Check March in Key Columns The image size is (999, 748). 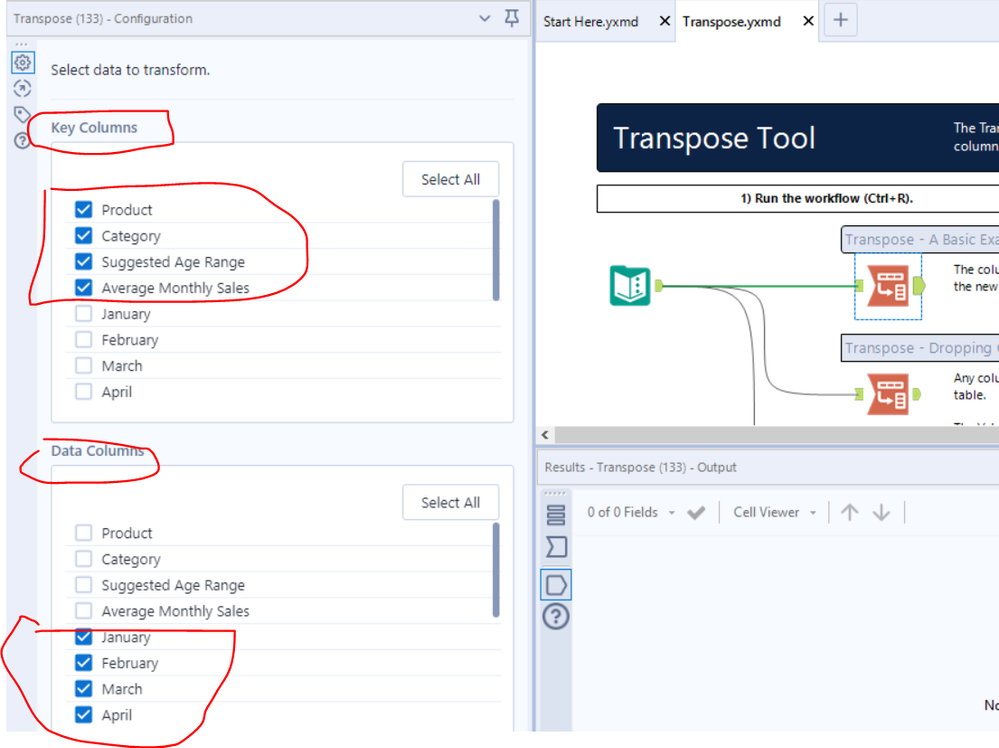click(x=83, y=366)
